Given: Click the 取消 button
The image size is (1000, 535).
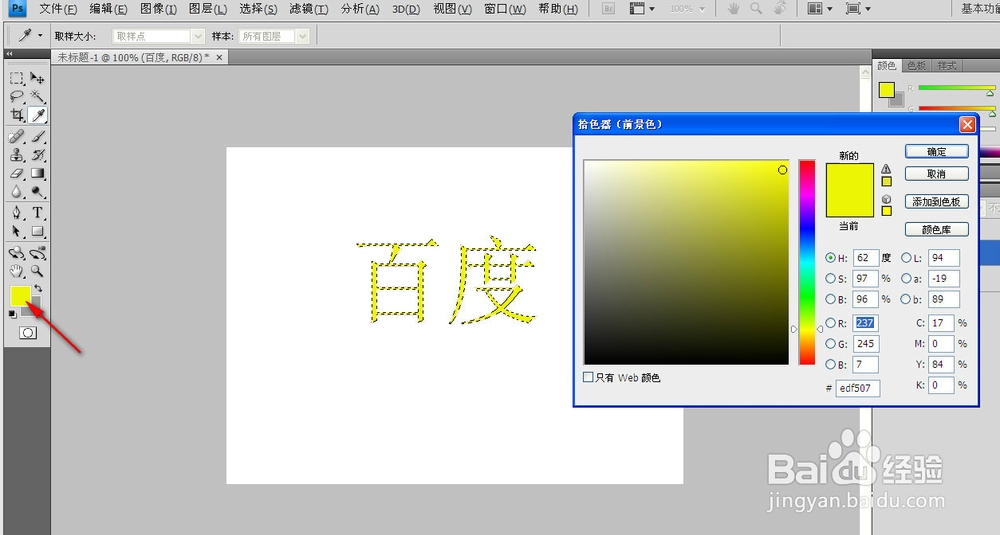Looking at the screenshot, I should 937,173.
